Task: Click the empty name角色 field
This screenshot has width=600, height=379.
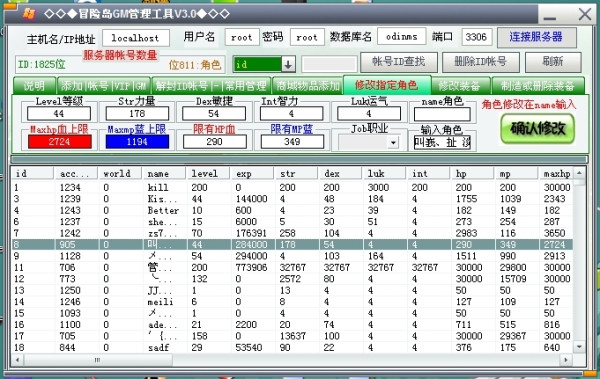Action: 442,114
